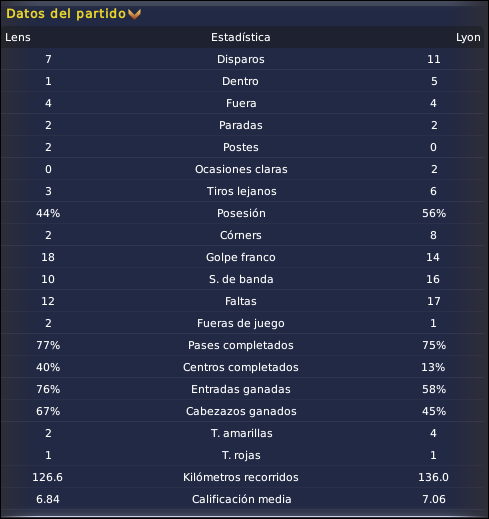Select the T. rojas row
Image resolution: width=489 pixels, height=519 pixels.
242,455
